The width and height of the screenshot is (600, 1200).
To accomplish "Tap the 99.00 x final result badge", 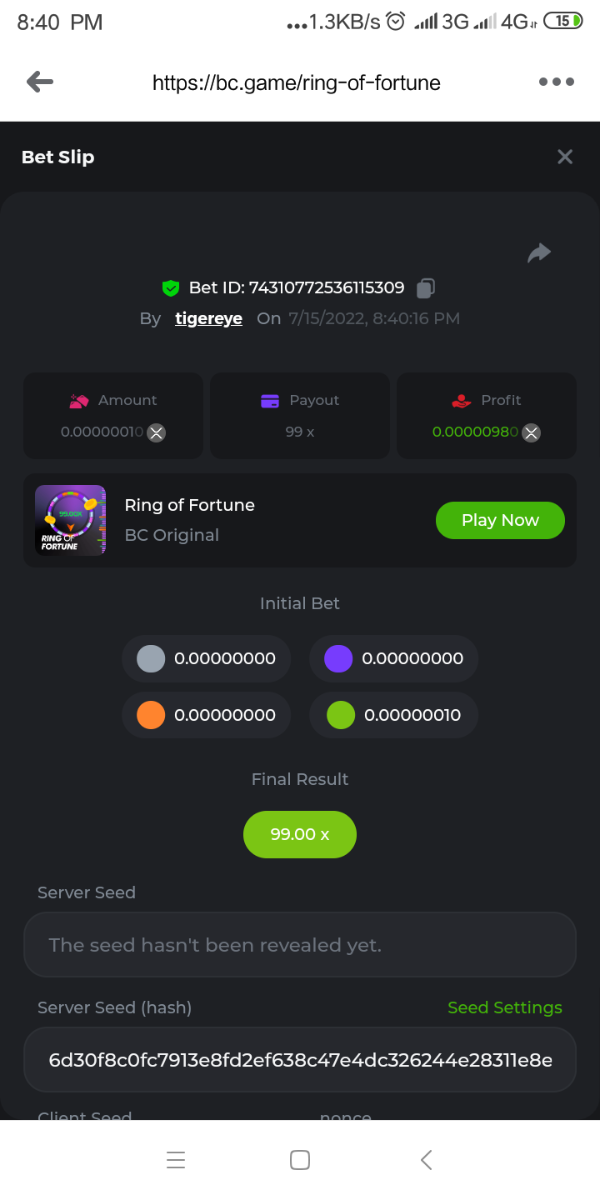I will [x=300, y=834].
